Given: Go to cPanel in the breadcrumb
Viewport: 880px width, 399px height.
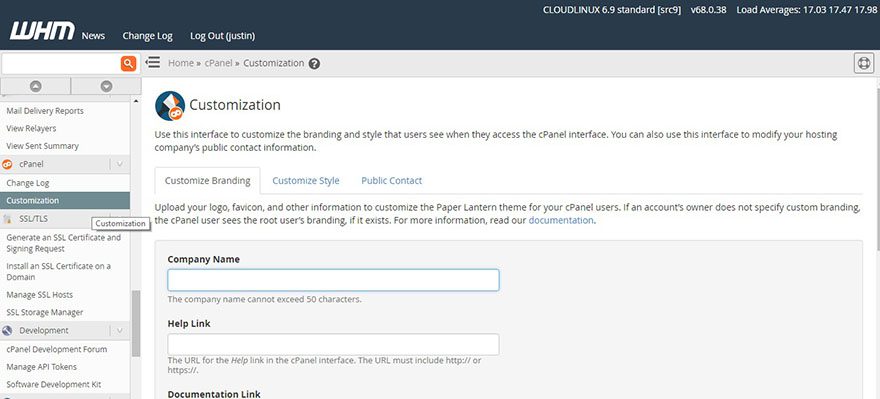Looking at the screenshot, I should pyautogui.click(x=218, y=63).
